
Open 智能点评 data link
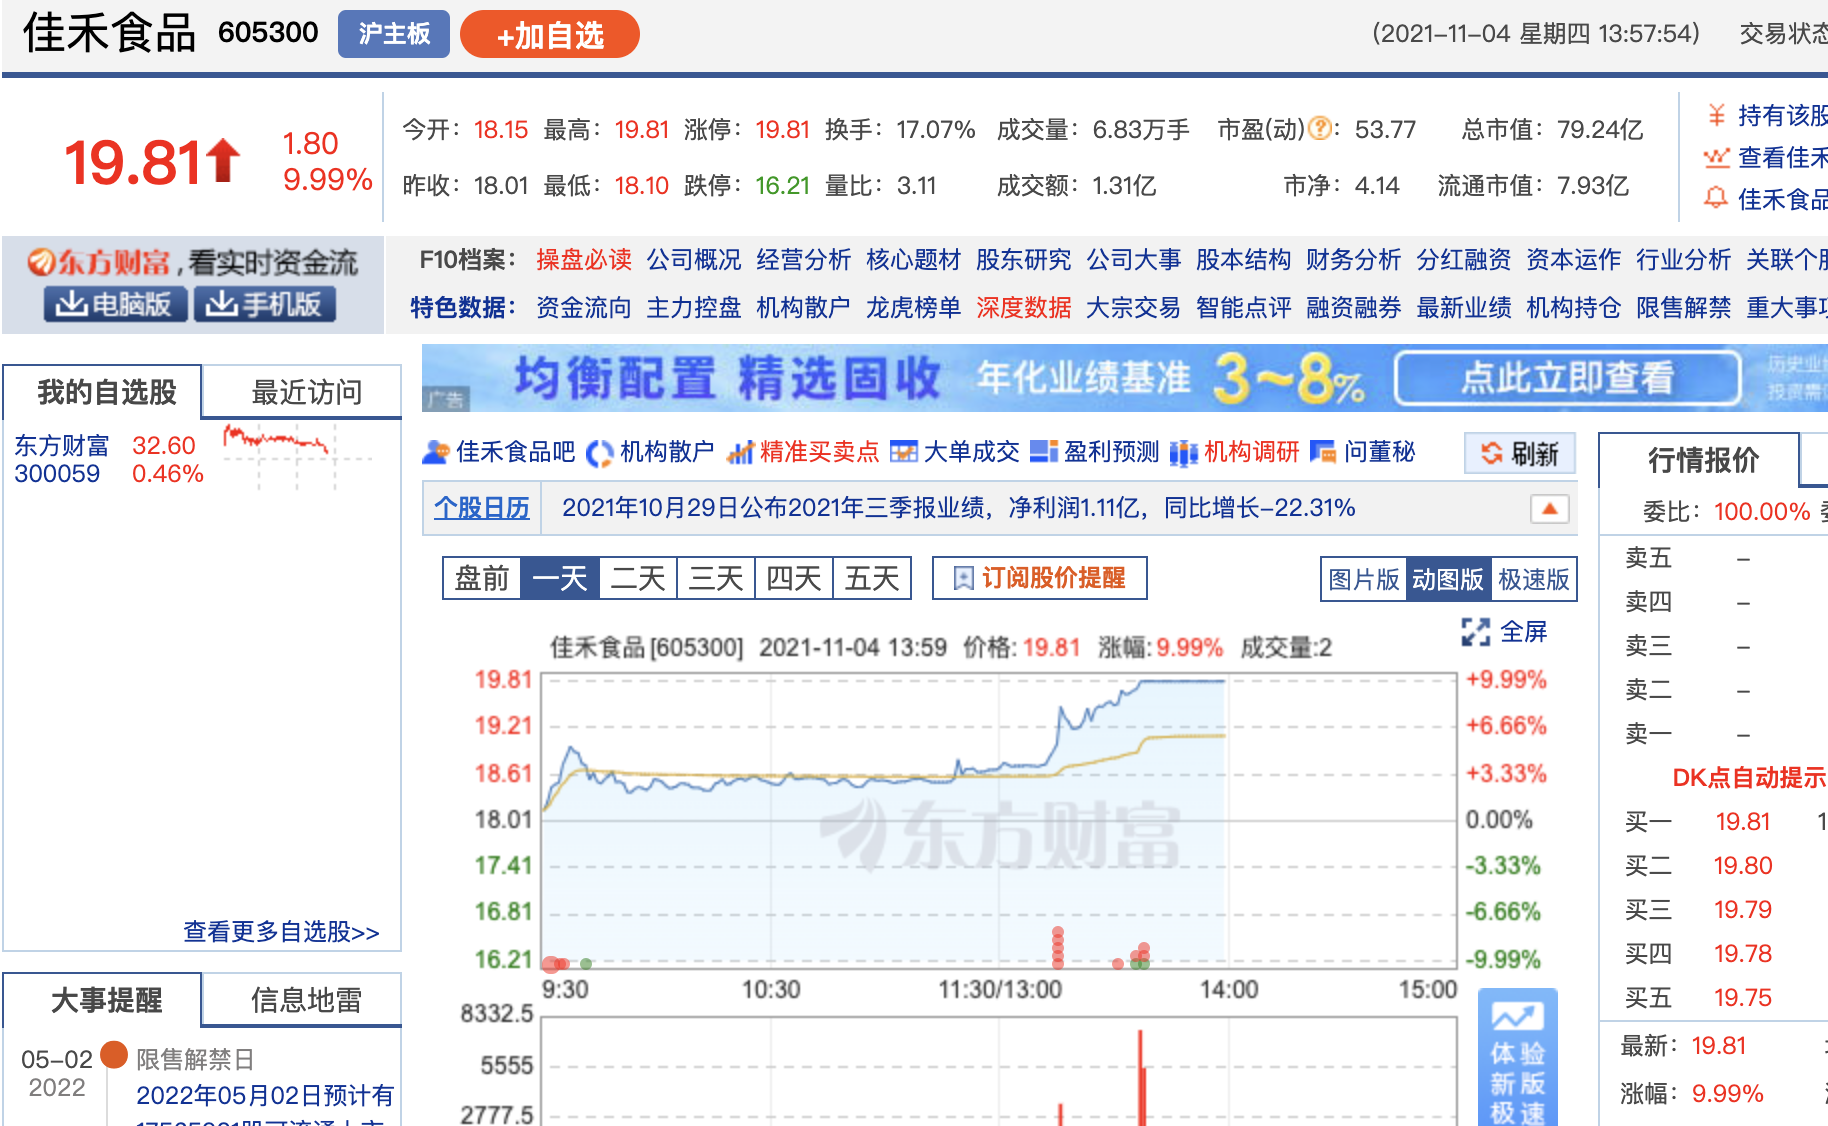[x=1244, y=307]
